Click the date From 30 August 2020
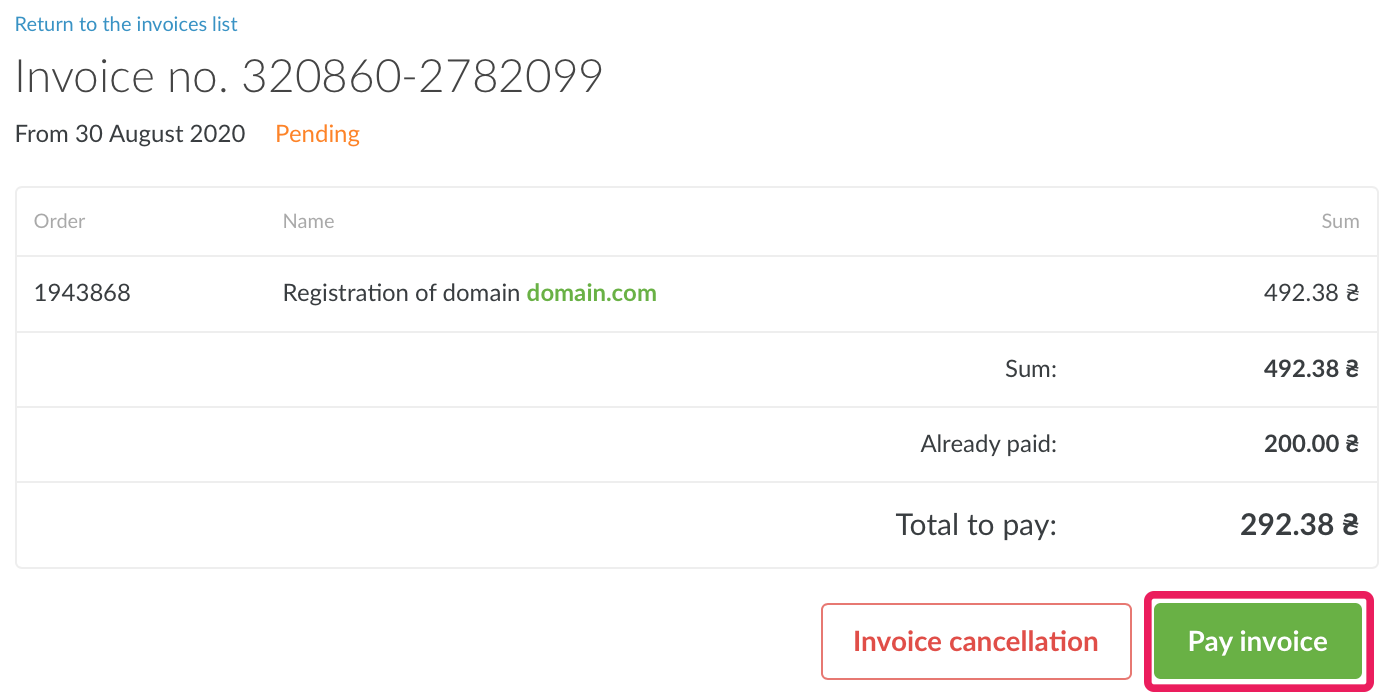 (x=130, y=134)
